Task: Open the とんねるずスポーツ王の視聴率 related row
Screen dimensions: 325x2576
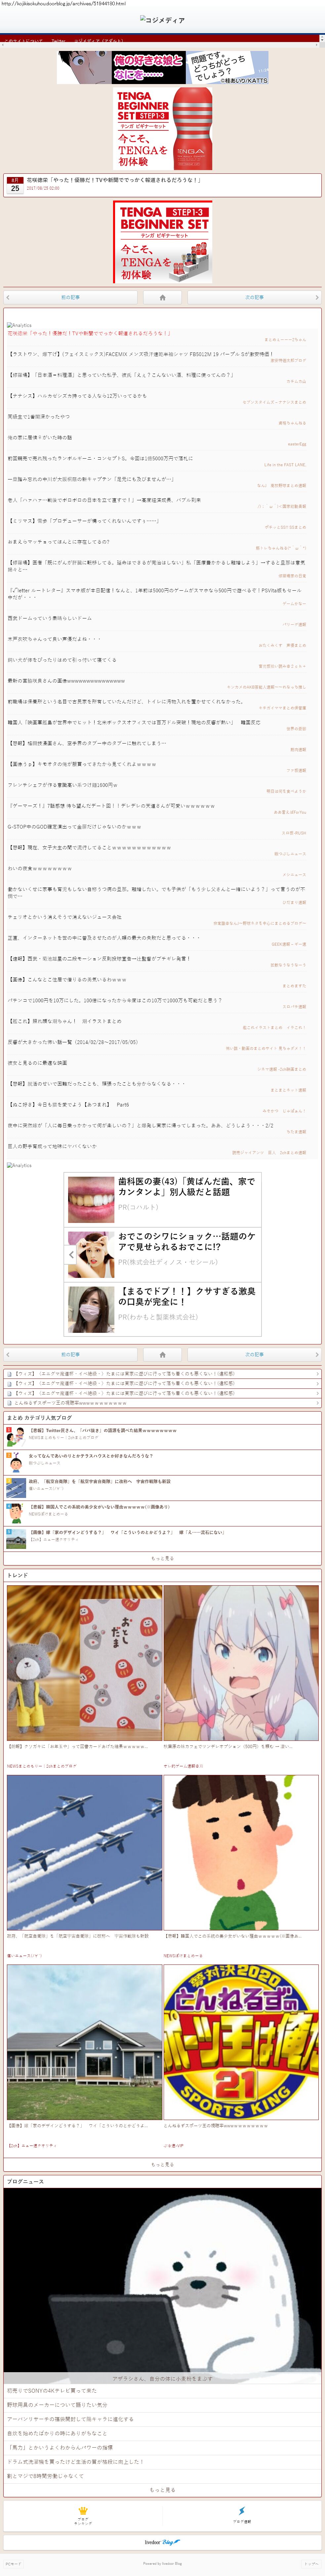Action: [162, 1403]
